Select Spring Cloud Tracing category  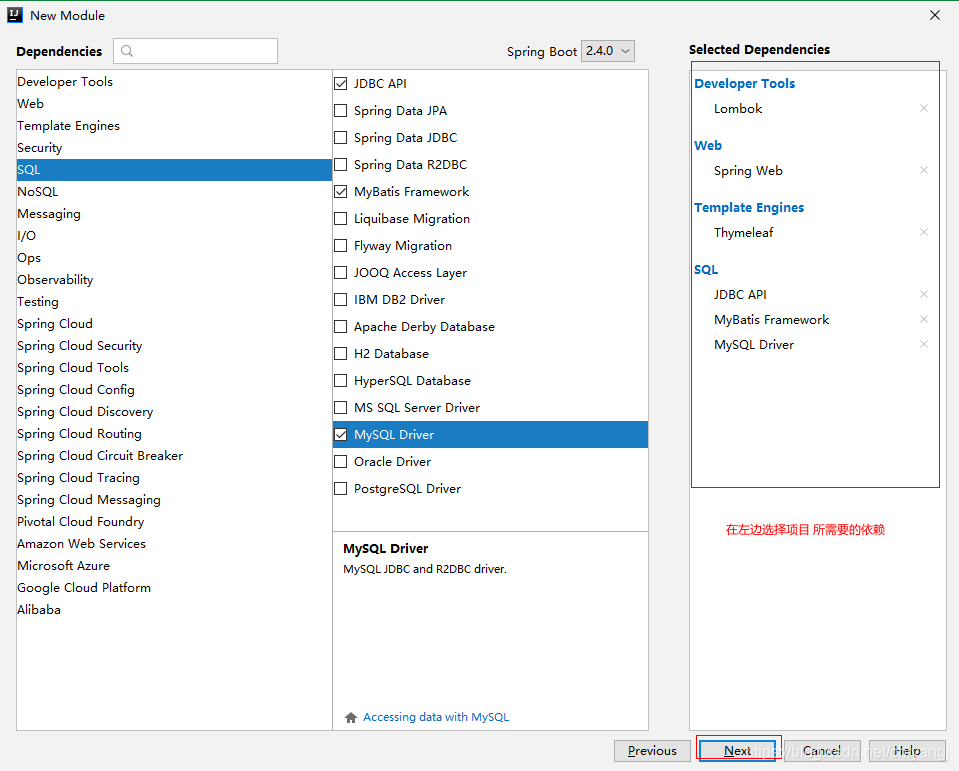[174, 478]
